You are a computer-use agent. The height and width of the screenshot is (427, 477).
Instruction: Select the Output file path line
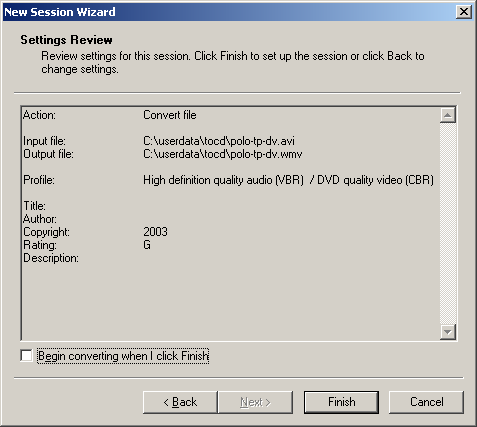click(x=163, y=154)
